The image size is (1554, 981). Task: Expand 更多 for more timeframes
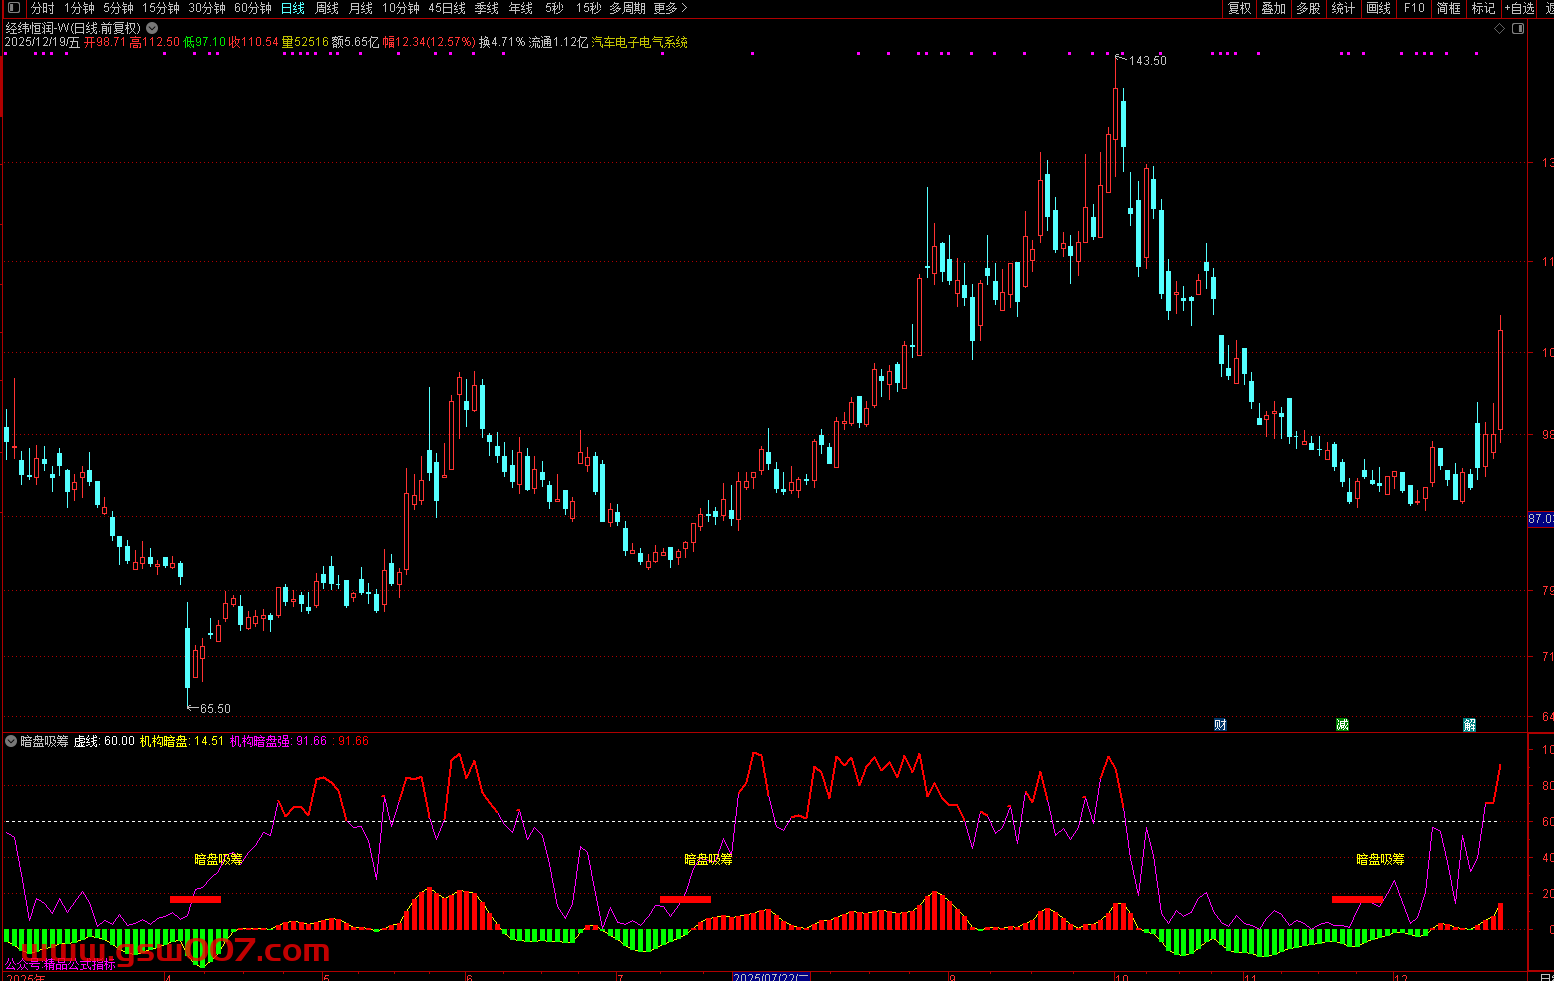670,8
